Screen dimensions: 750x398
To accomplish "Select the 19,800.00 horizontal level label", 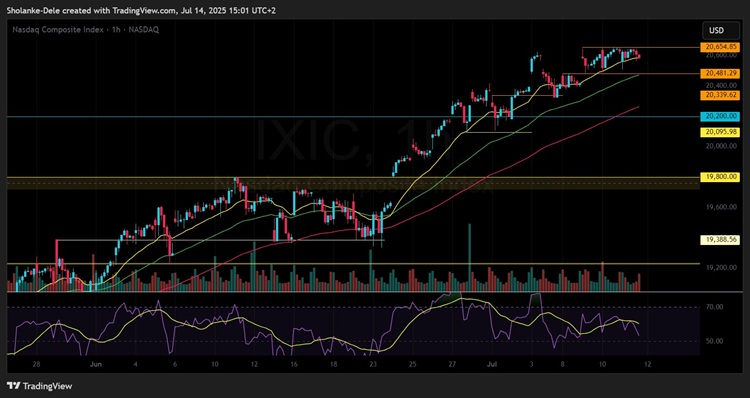I will click(x=720, y=177).
